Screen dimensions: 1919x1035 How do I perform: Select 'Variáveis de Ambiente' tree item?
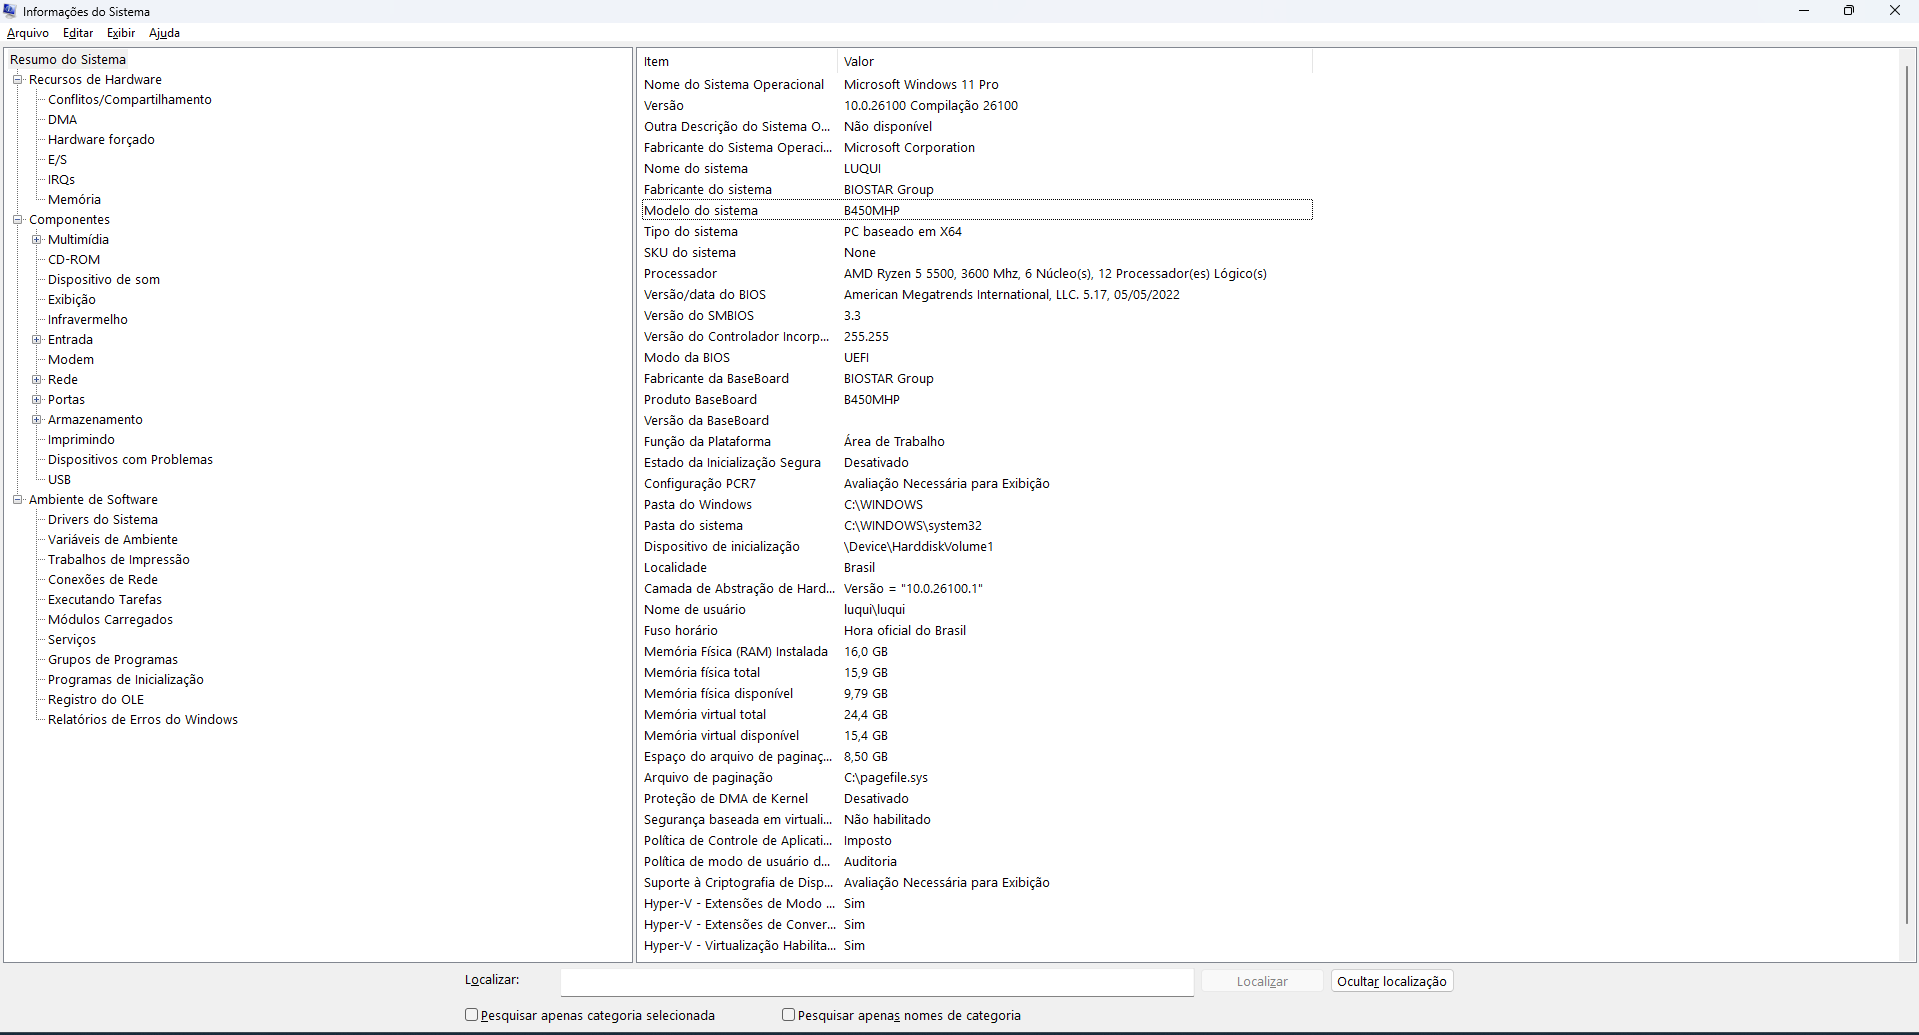(x=113, y=540)
